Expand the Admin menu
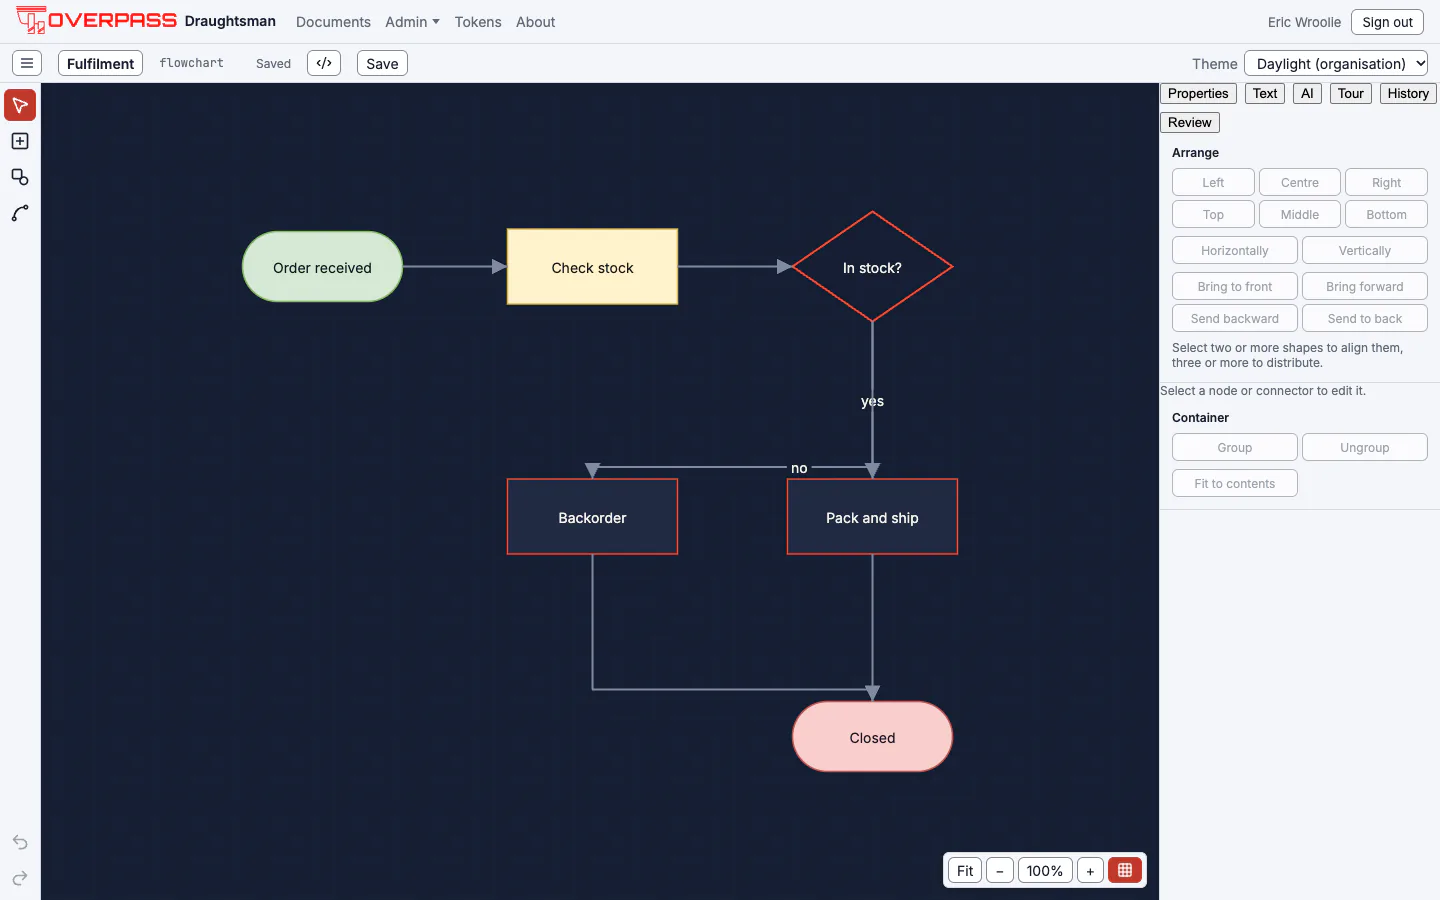Screen dimensions: 1440x900 (x=412, y=22)
